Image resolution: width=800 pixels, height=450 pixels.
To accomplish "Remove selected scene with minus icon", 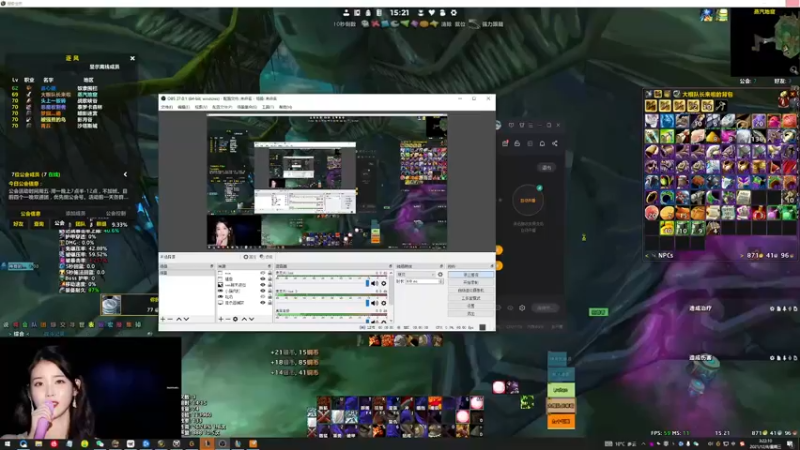I will 170,319.
